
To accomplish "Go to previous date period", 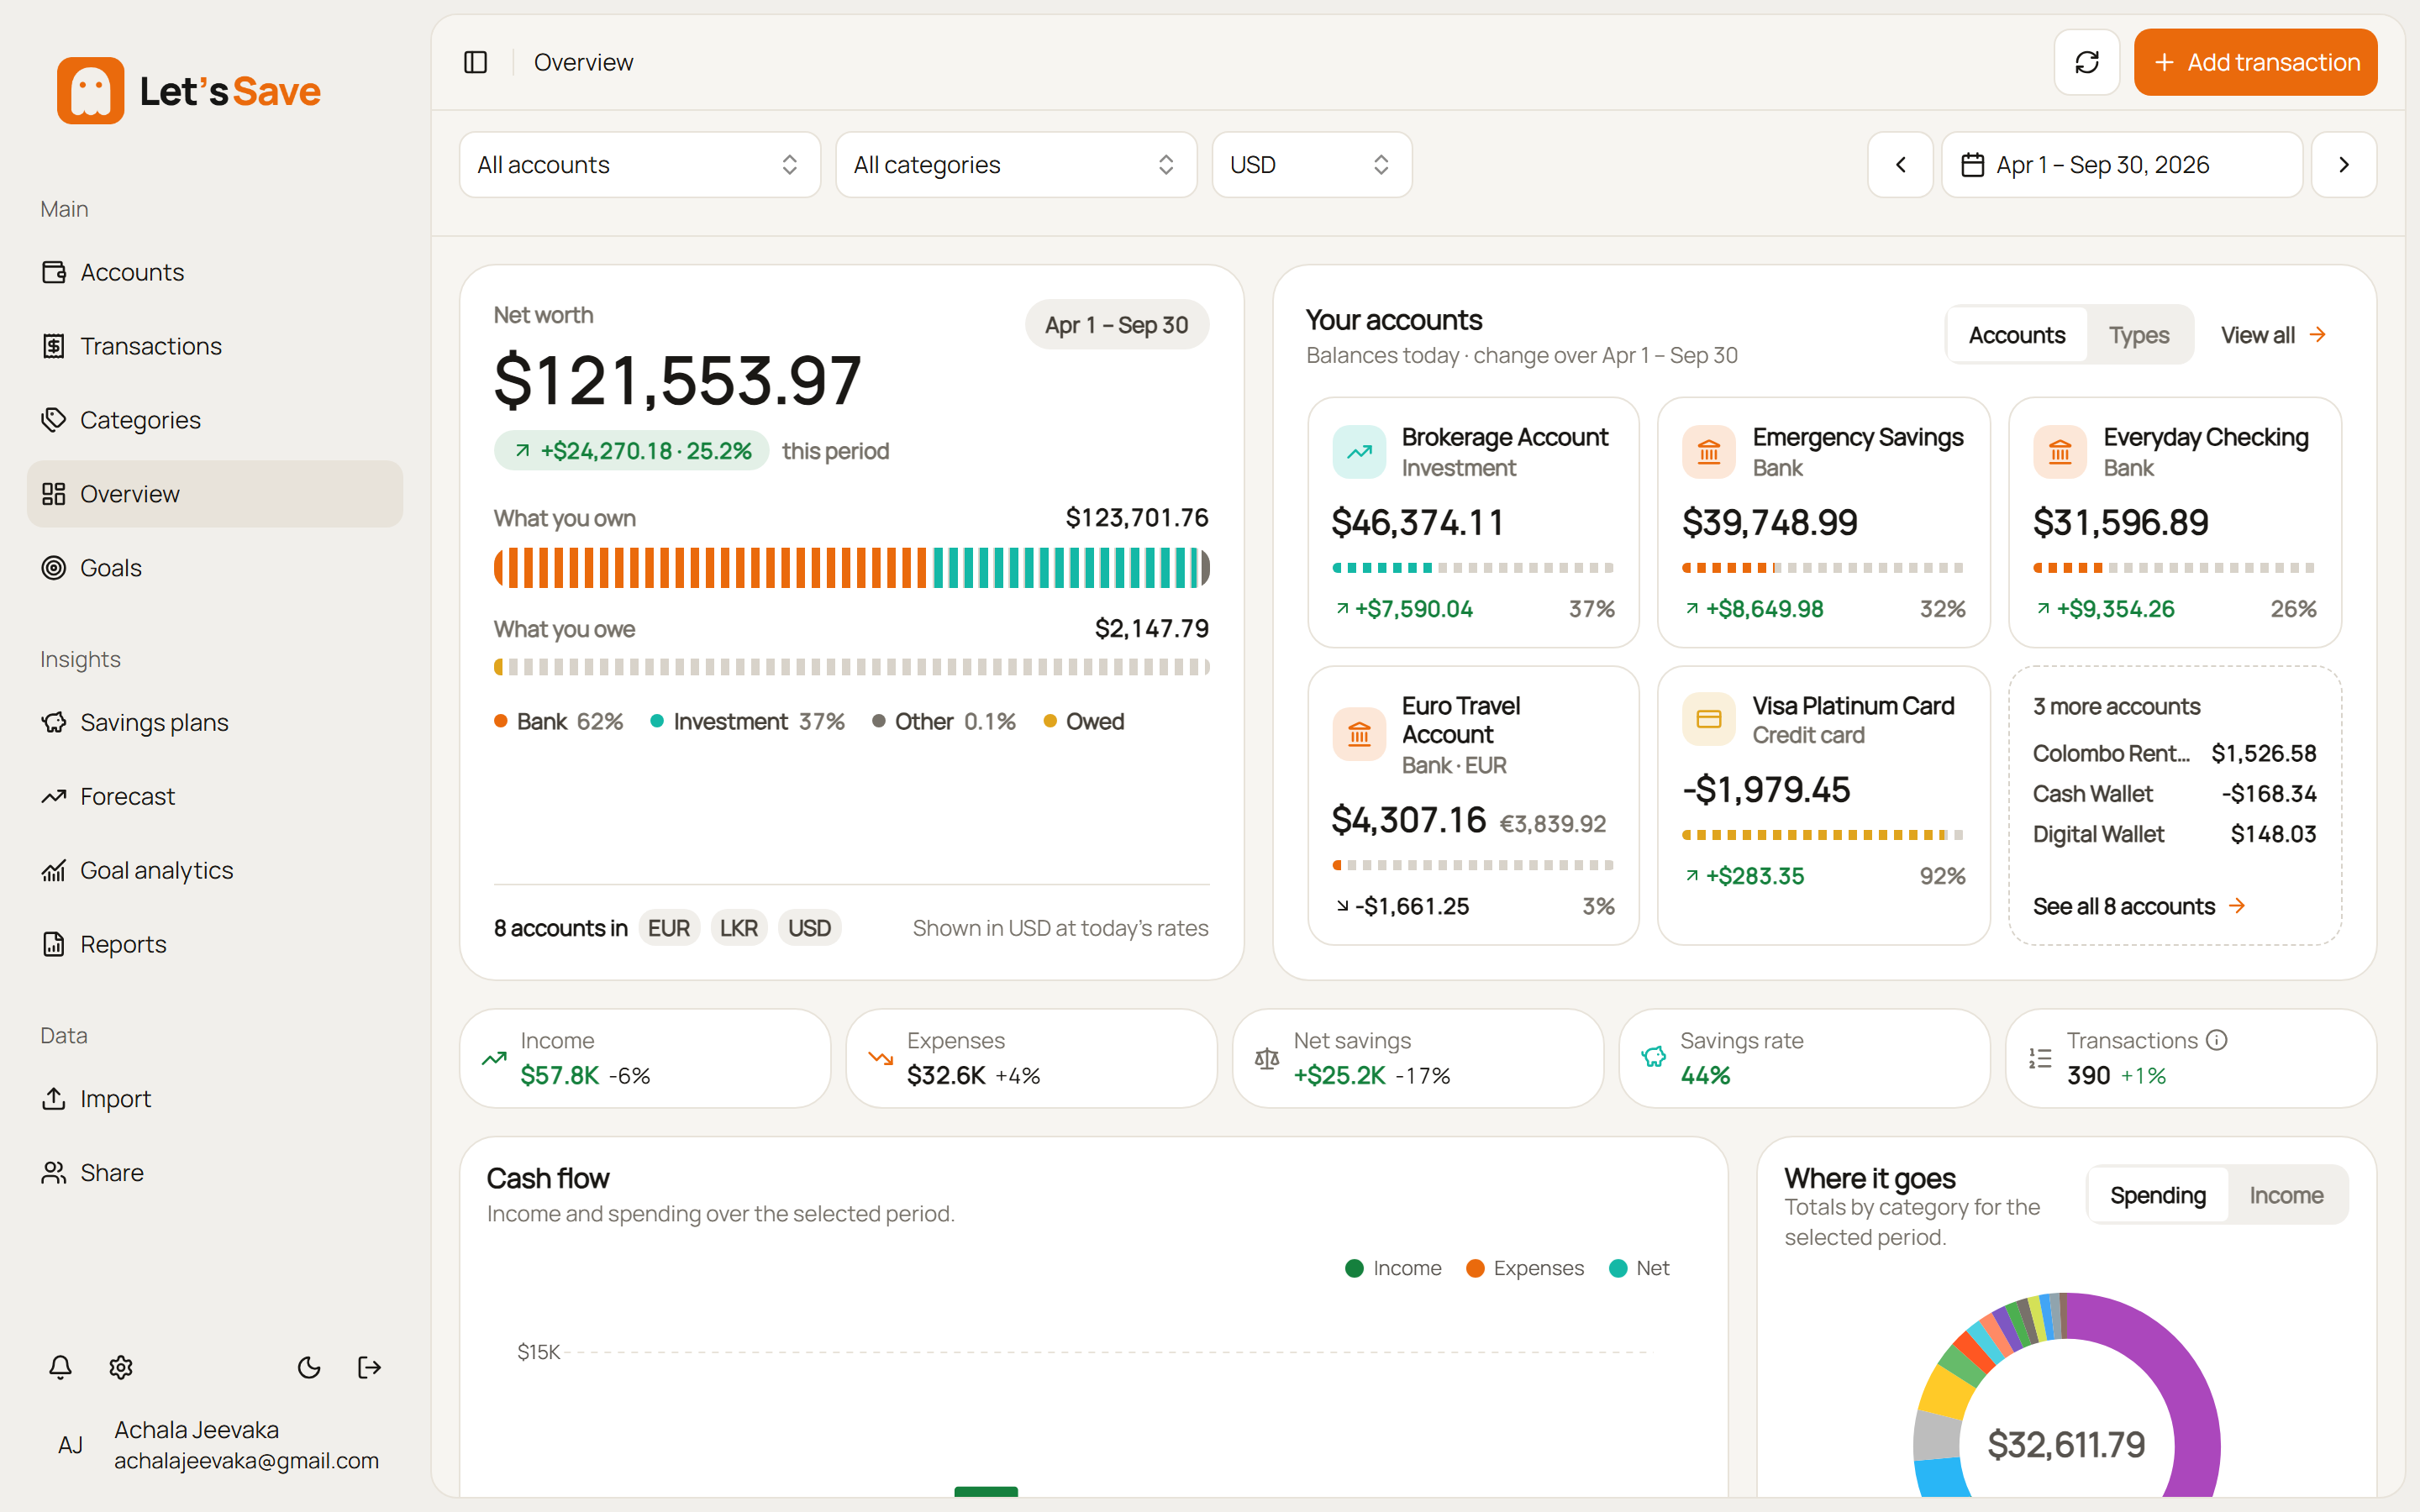I will click(x=1900, y=165).
